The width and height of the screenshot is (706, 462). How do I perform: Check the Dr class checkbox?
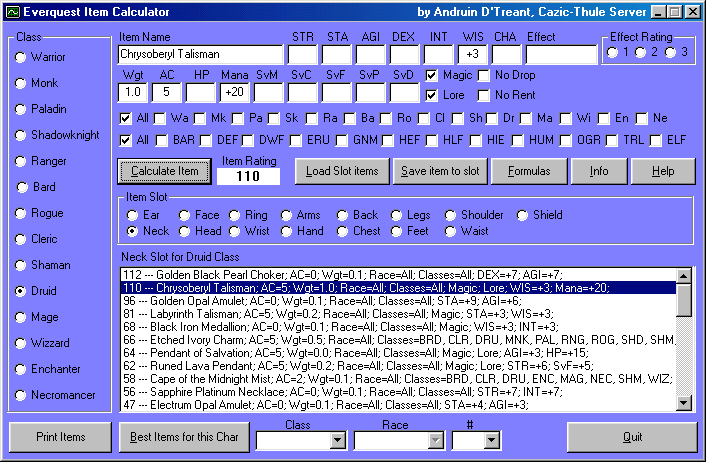[492, 119]
